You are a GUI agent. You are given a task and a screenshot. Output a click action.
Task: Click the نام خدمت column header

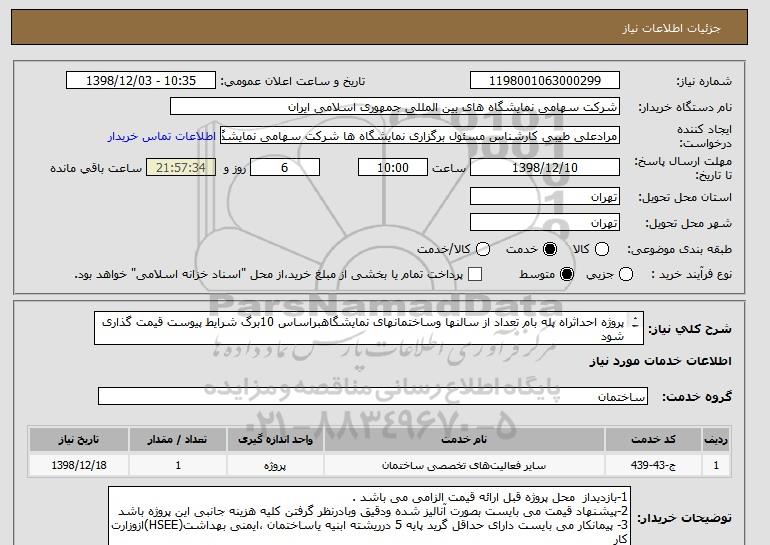[x=464, y=439]
